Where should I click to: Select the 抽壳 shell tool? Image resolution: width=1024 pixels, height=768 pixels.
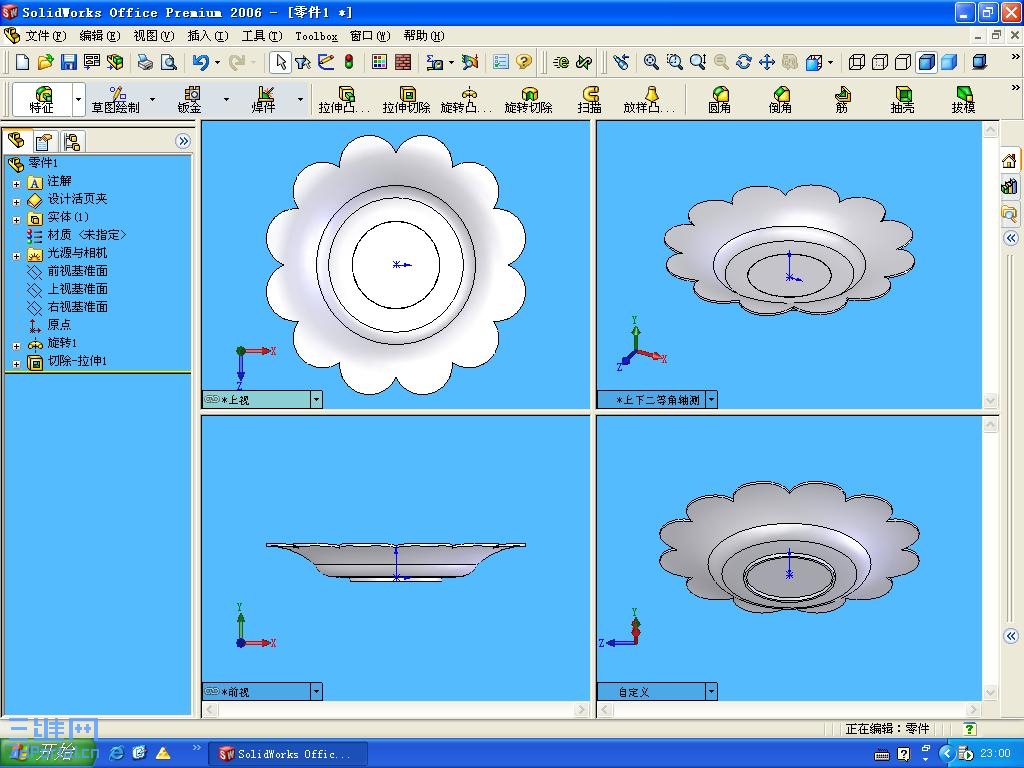click(902, 99)
